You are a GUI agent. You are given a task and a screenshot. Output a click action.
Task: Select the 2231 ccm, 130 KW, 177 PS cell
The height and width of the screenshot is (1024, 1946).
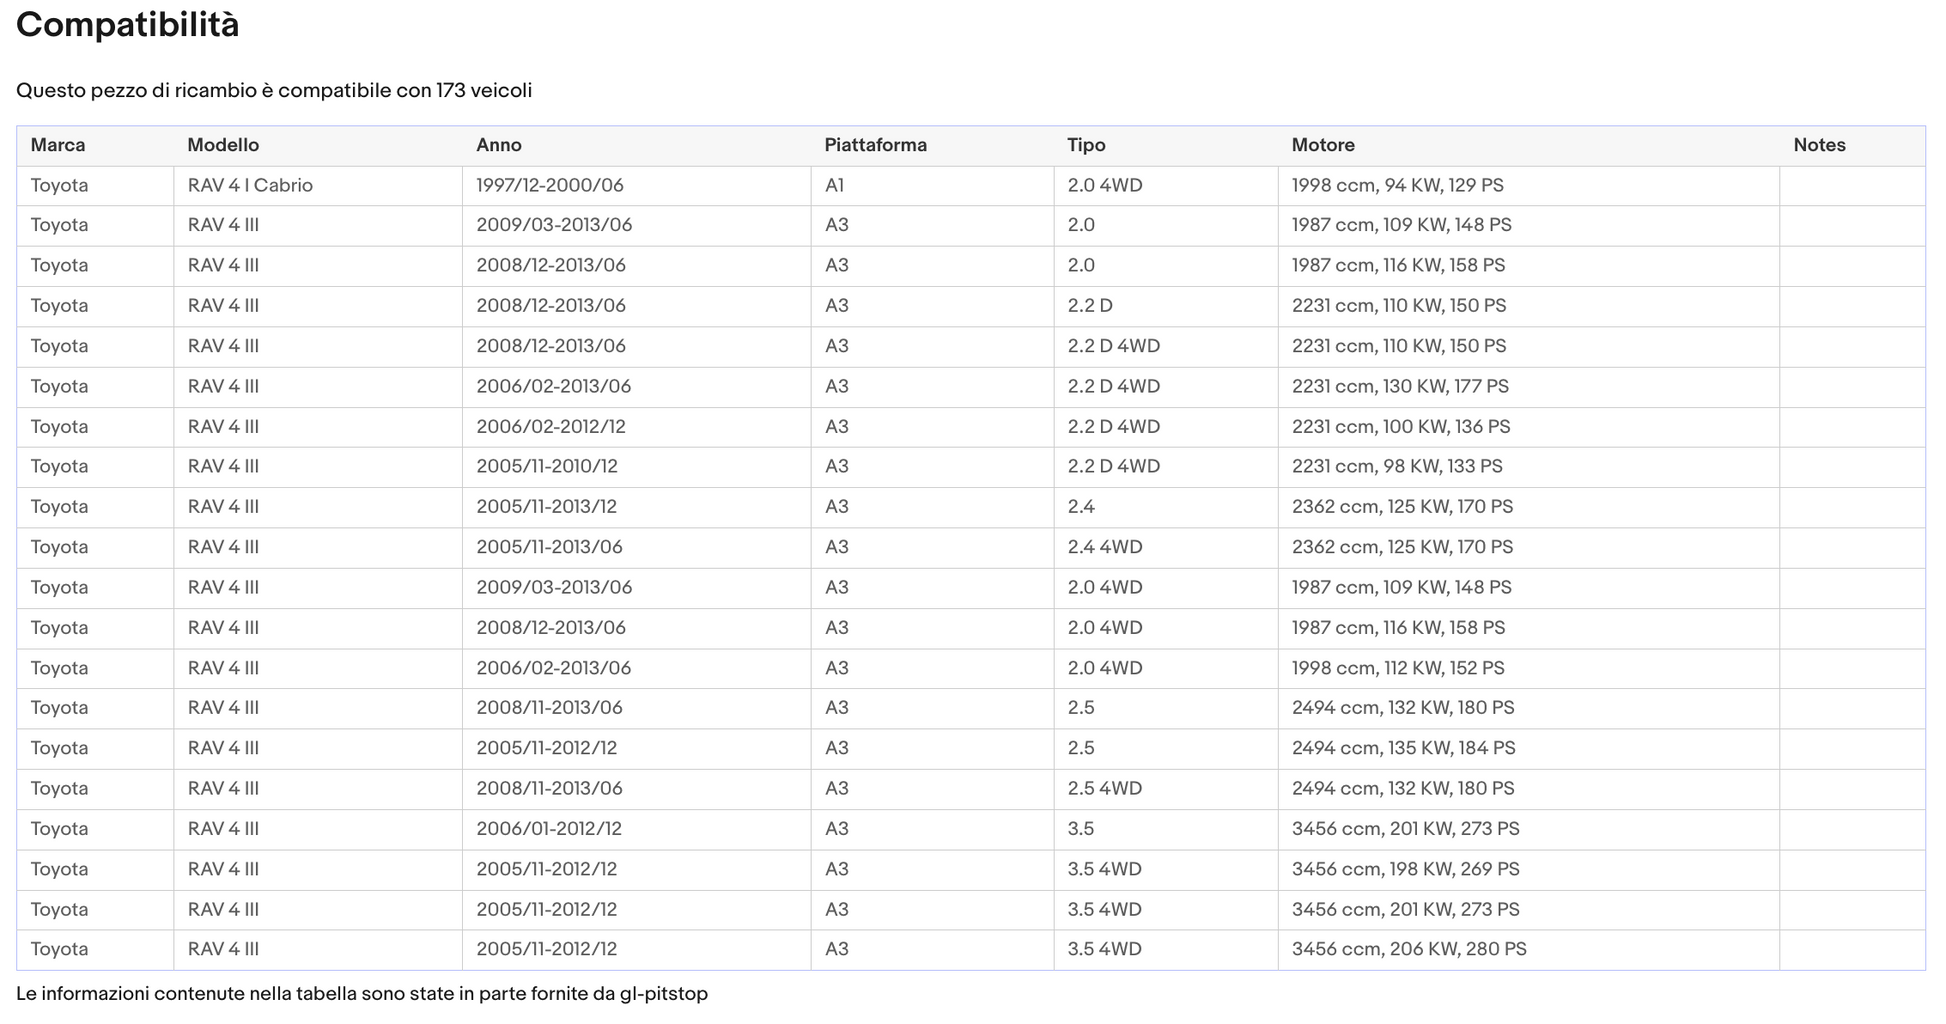click(1529, 387)
